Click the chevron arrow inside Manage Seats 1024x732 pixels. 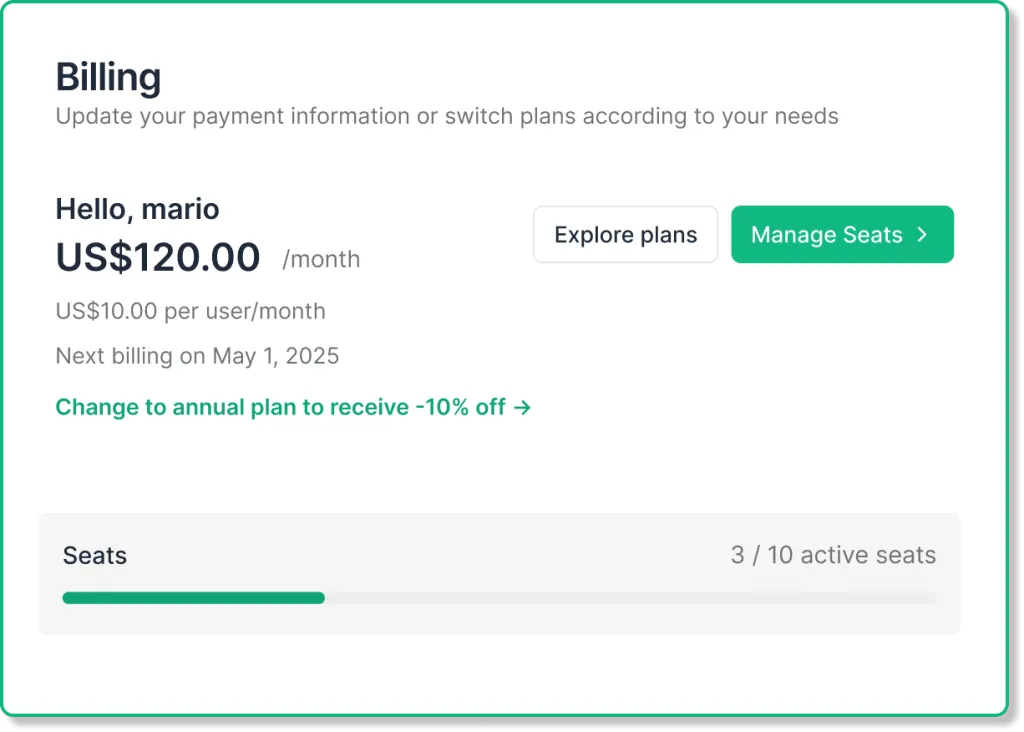tap(922, 234)
